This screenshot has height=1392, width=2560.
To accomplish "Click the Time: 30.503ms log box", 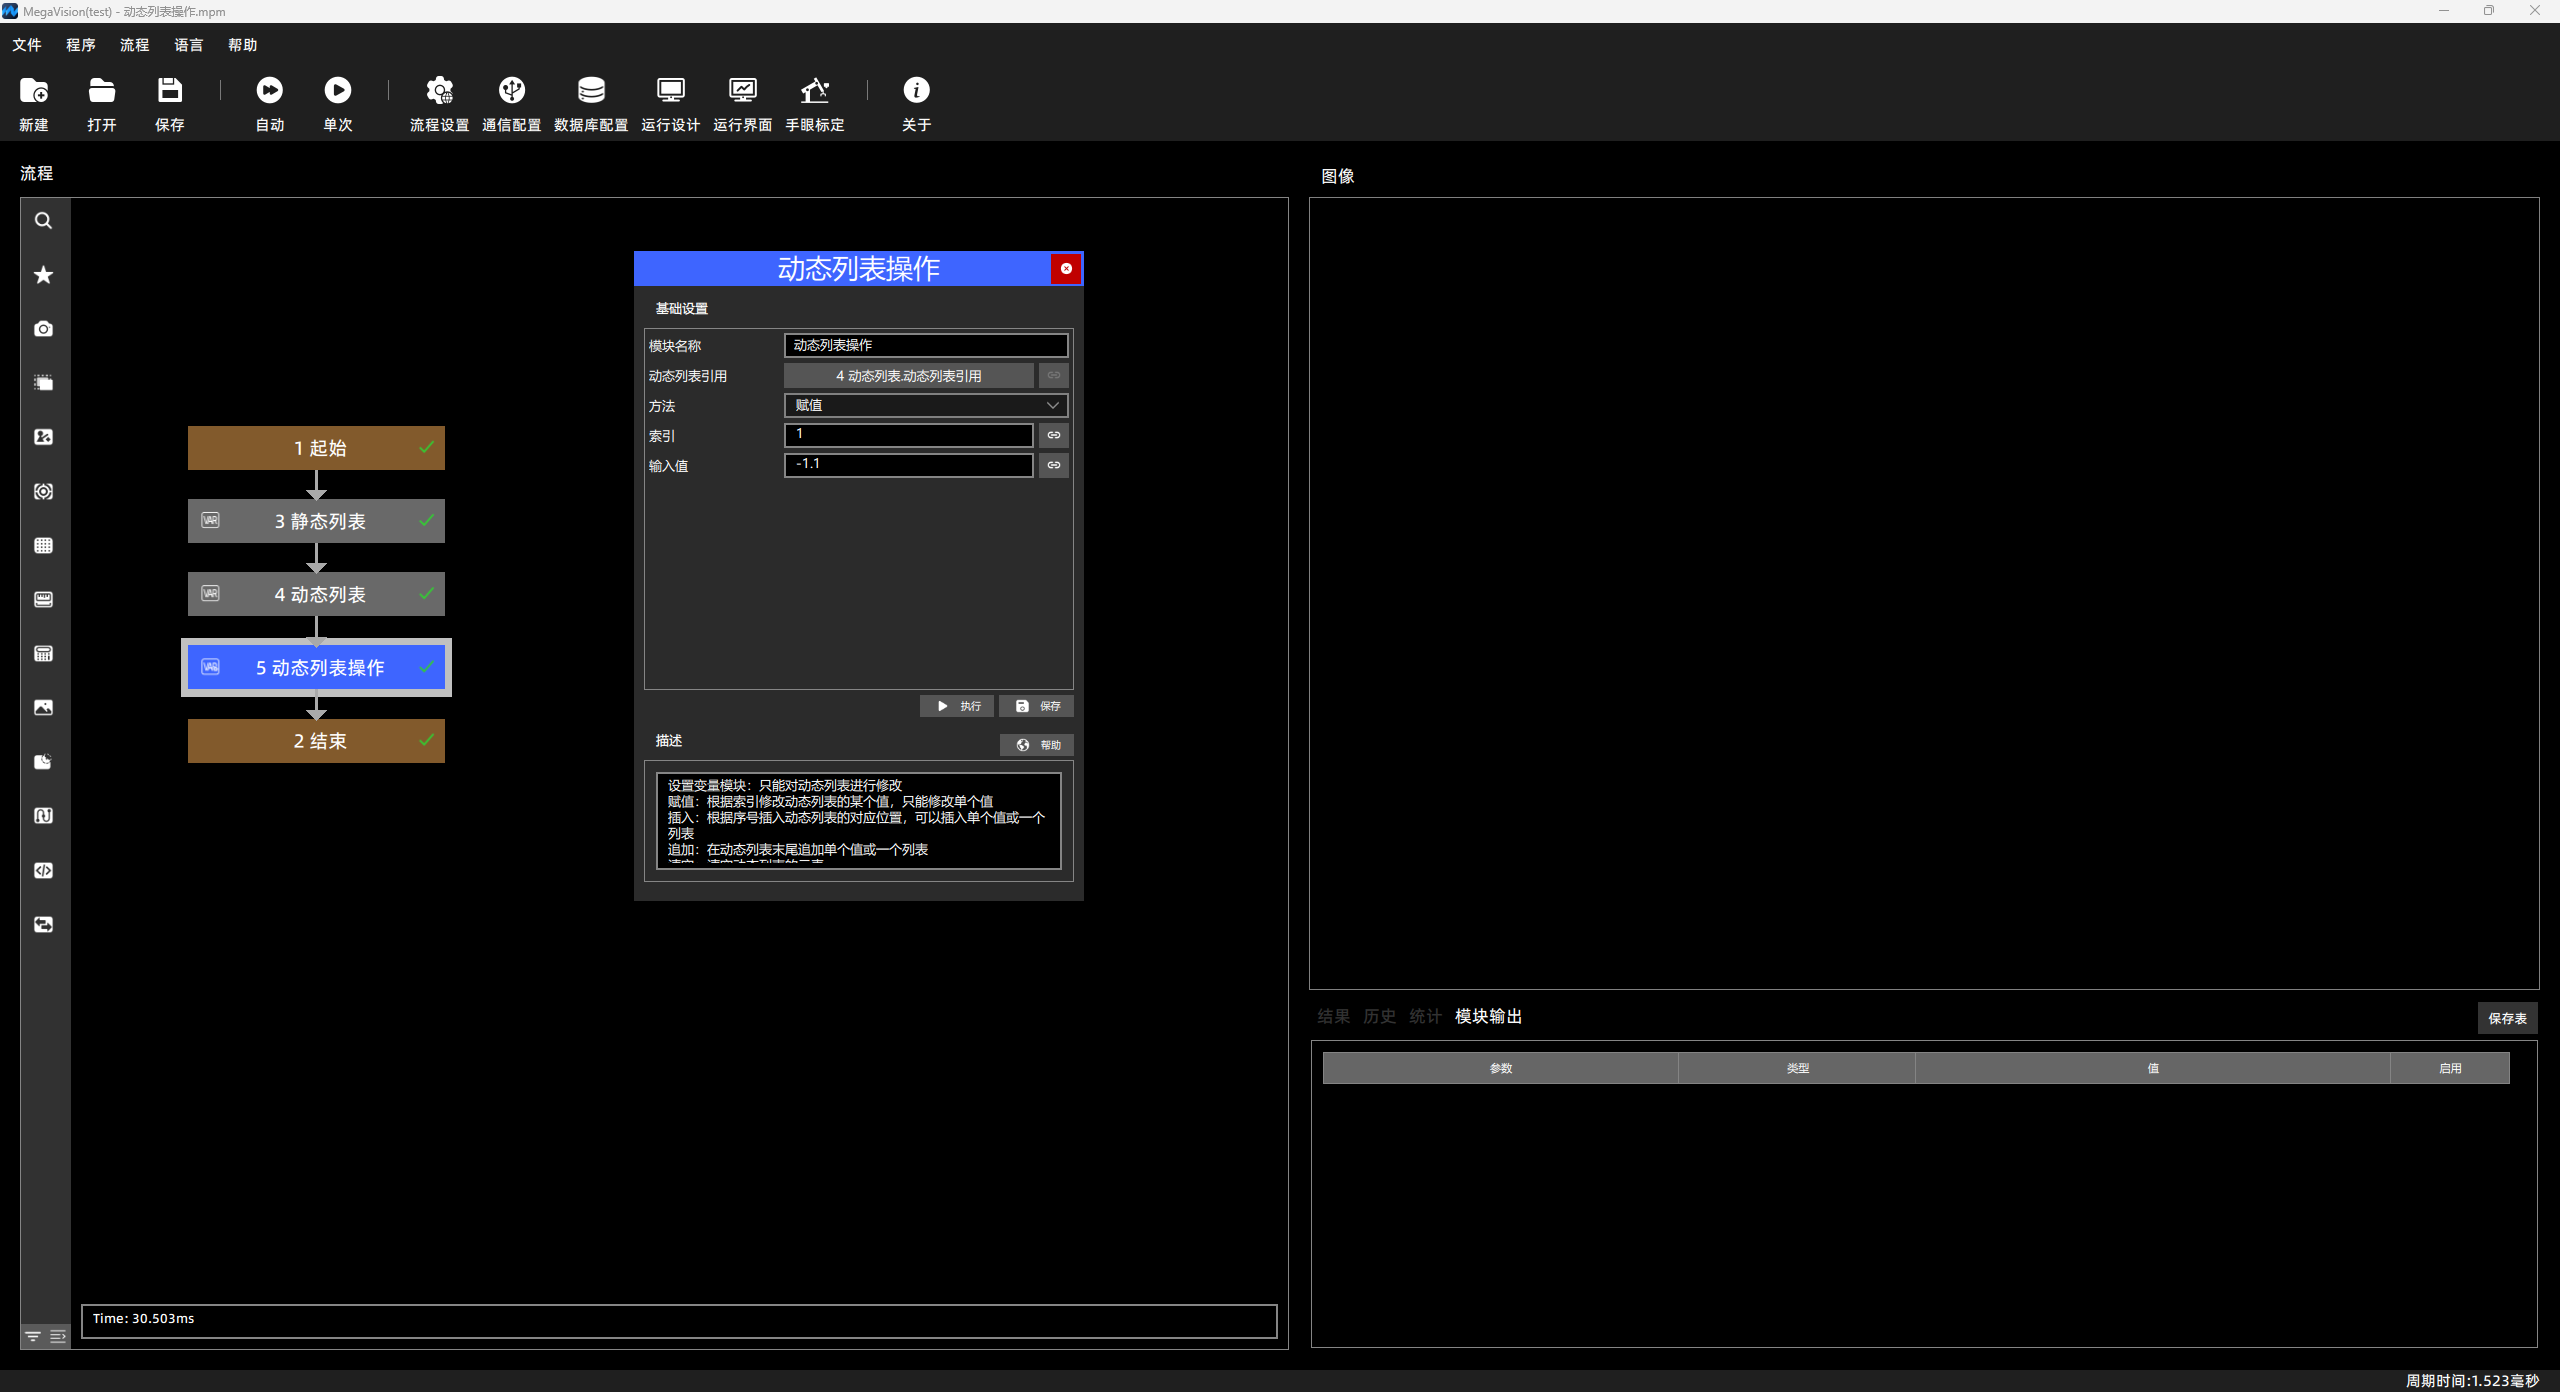I will click(679, 1321).
